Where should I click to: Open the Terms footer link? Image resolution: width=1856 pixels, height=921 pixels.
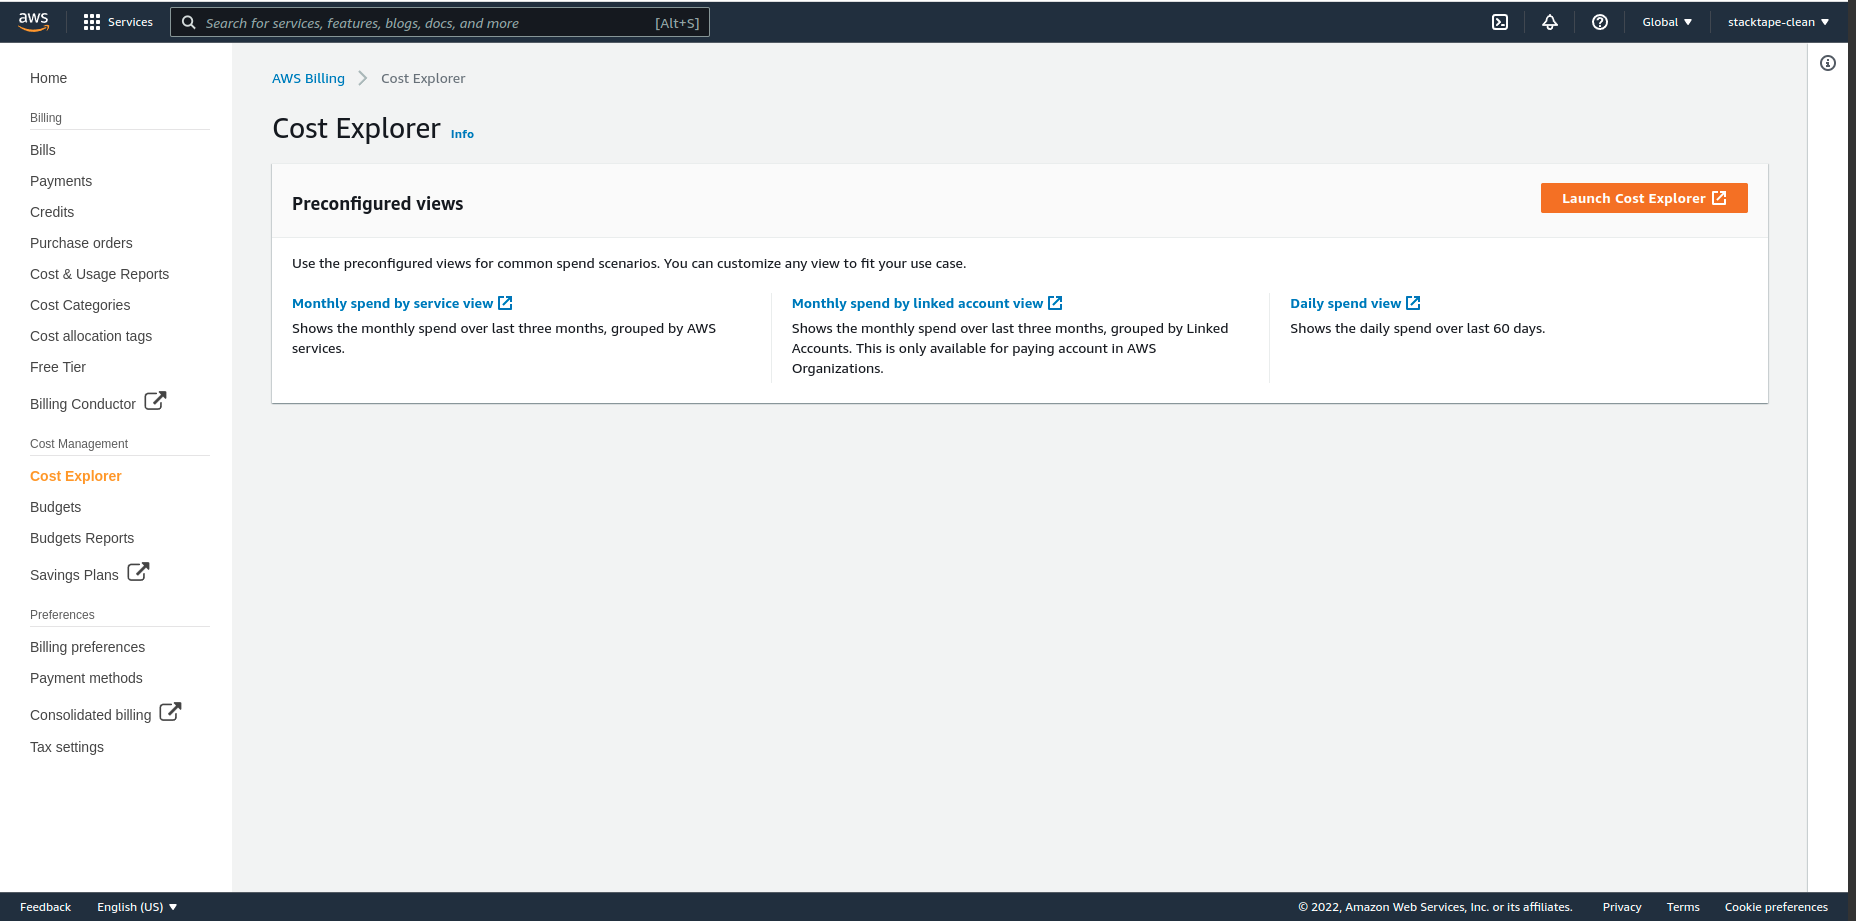[x=1683, y=907]
